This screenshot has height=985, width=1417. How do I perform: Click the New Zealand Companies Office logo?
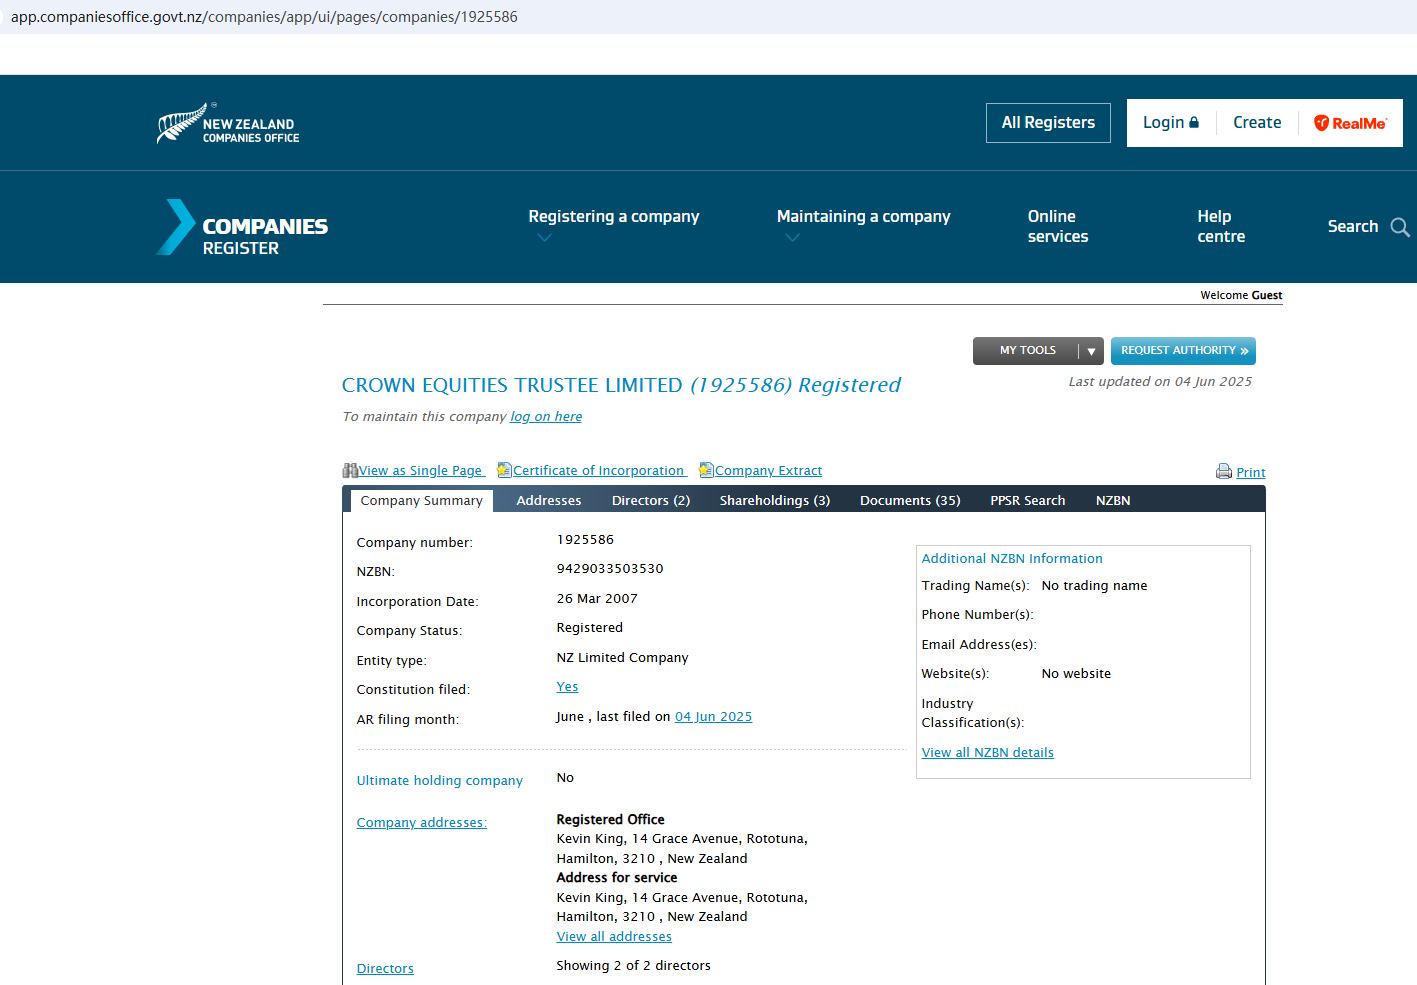(228, 124)
